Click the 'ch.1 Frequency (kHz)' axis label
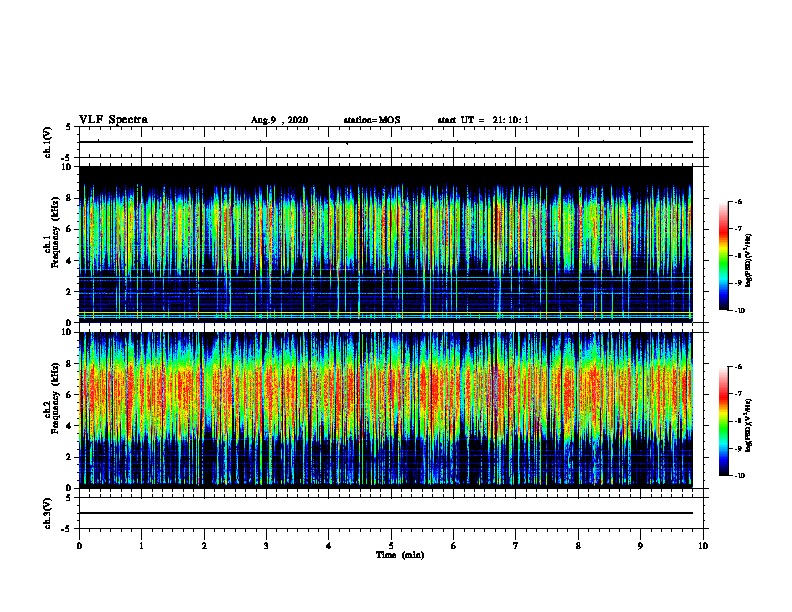The width and height of the screenshot is (792, 612). (52, 232)
